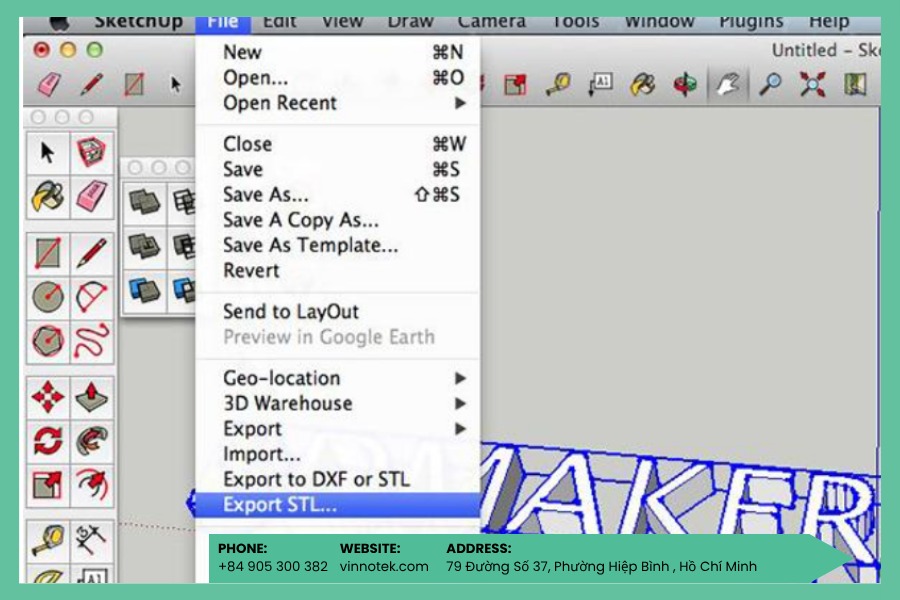Activate the Orbit tool in top toolbar
The height and width of the screenshot is (600, 900).
685,84
